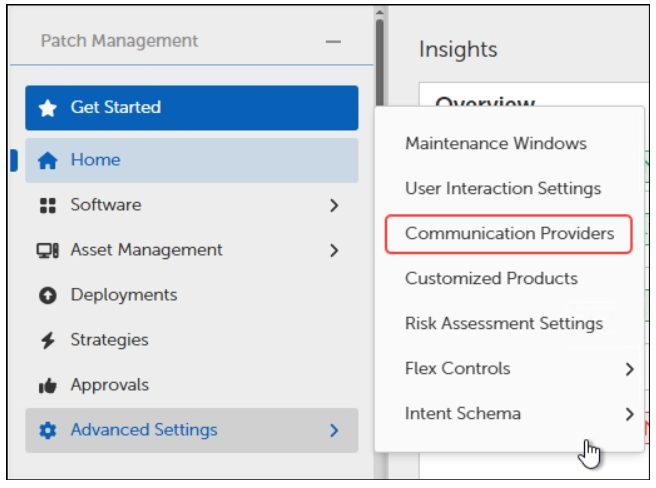Click the Software grid icon
656x488 pixels.
pyautogui.click(x=47, y=205)
